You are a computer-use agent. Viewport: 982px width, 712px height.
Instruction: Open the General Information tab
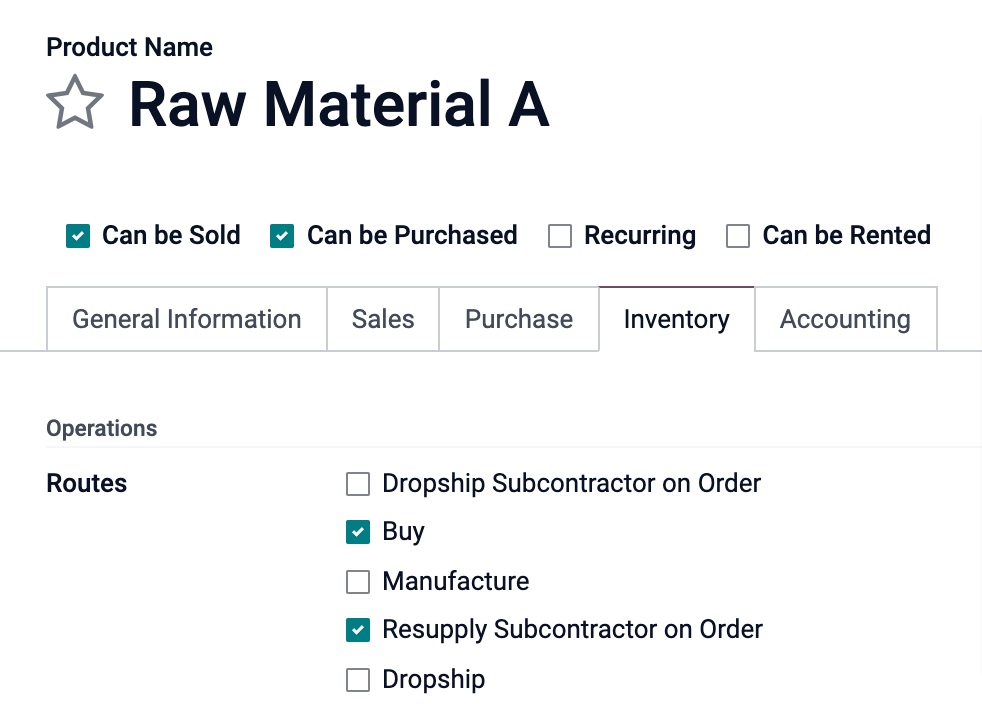click(x=187, y=319)
